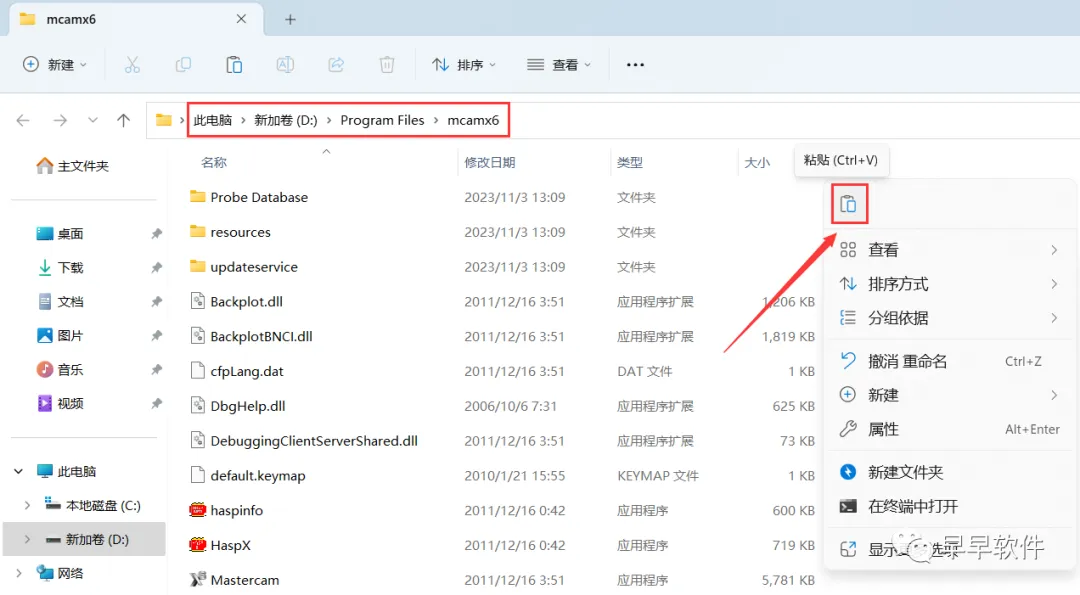This screenshot has width=1080, height=595.
Task: Click the Copy icon in toolbar
Action: [183, 65]
